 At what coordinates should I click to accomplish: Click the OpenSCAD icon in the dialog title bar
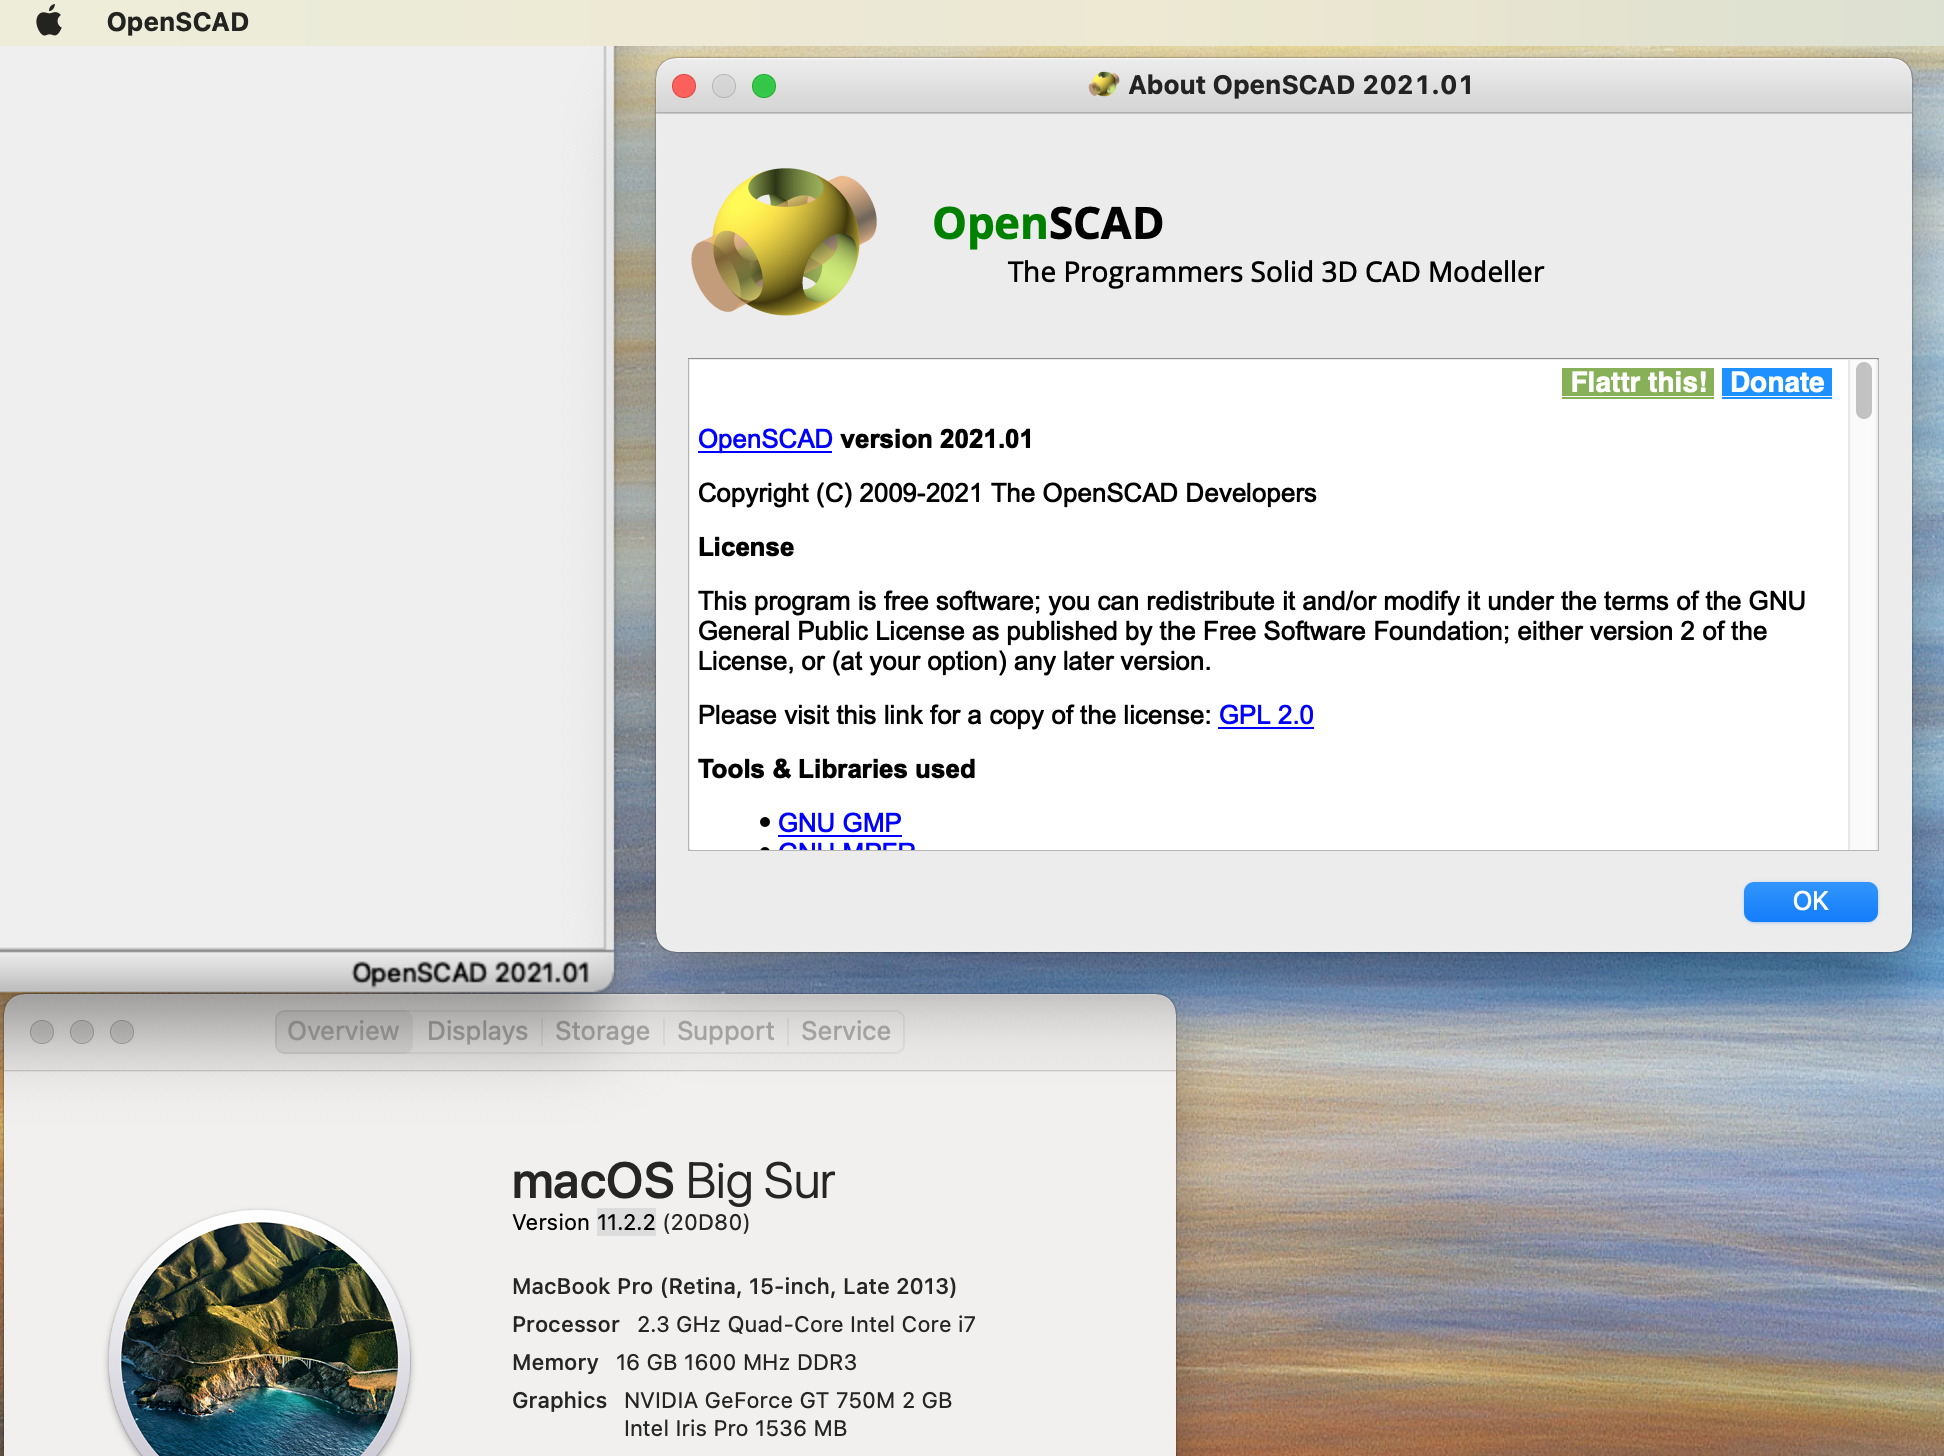pyautogui.click(x=1103, y=85)
